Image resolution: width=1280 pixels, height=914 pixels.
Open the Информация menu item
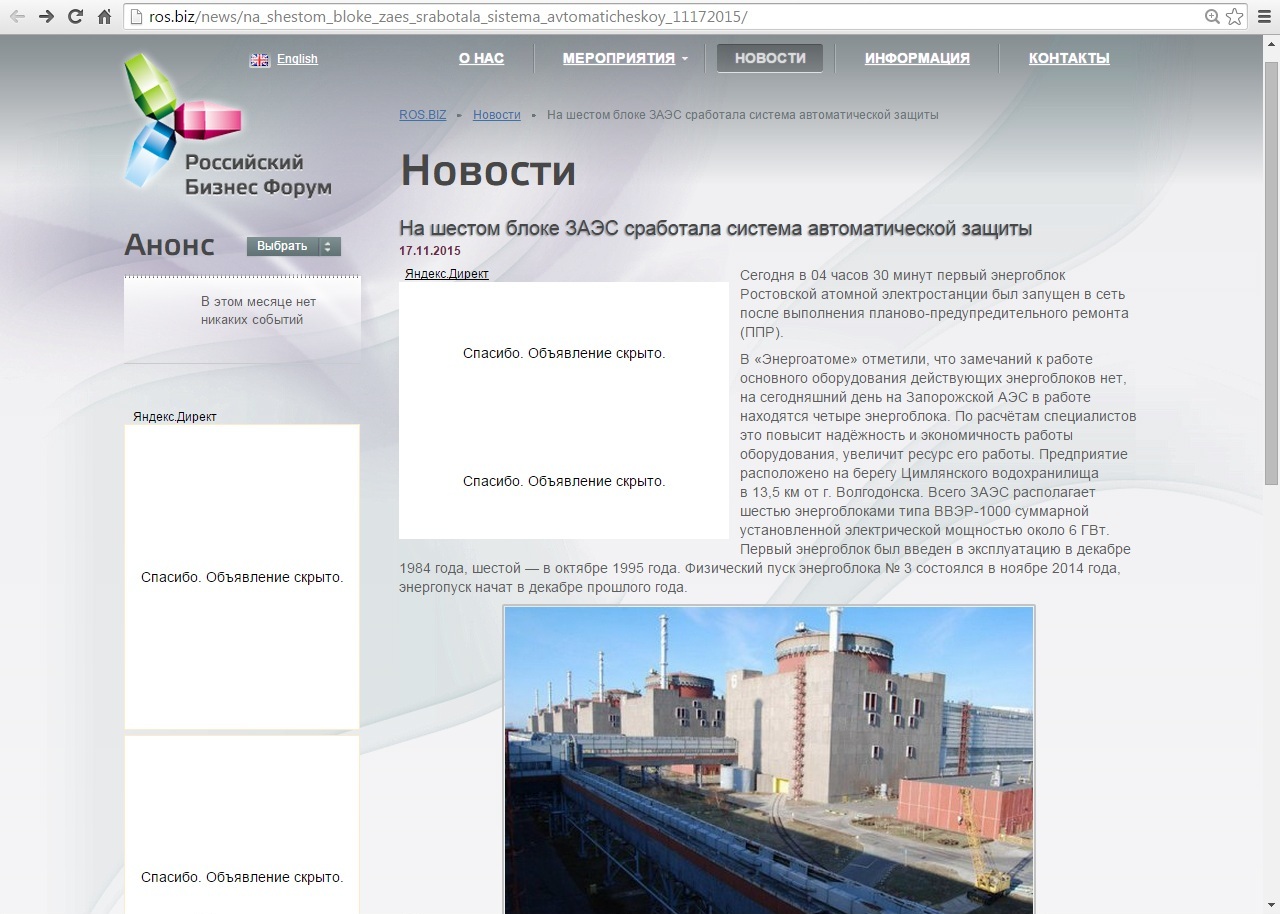tap(917, 58)
